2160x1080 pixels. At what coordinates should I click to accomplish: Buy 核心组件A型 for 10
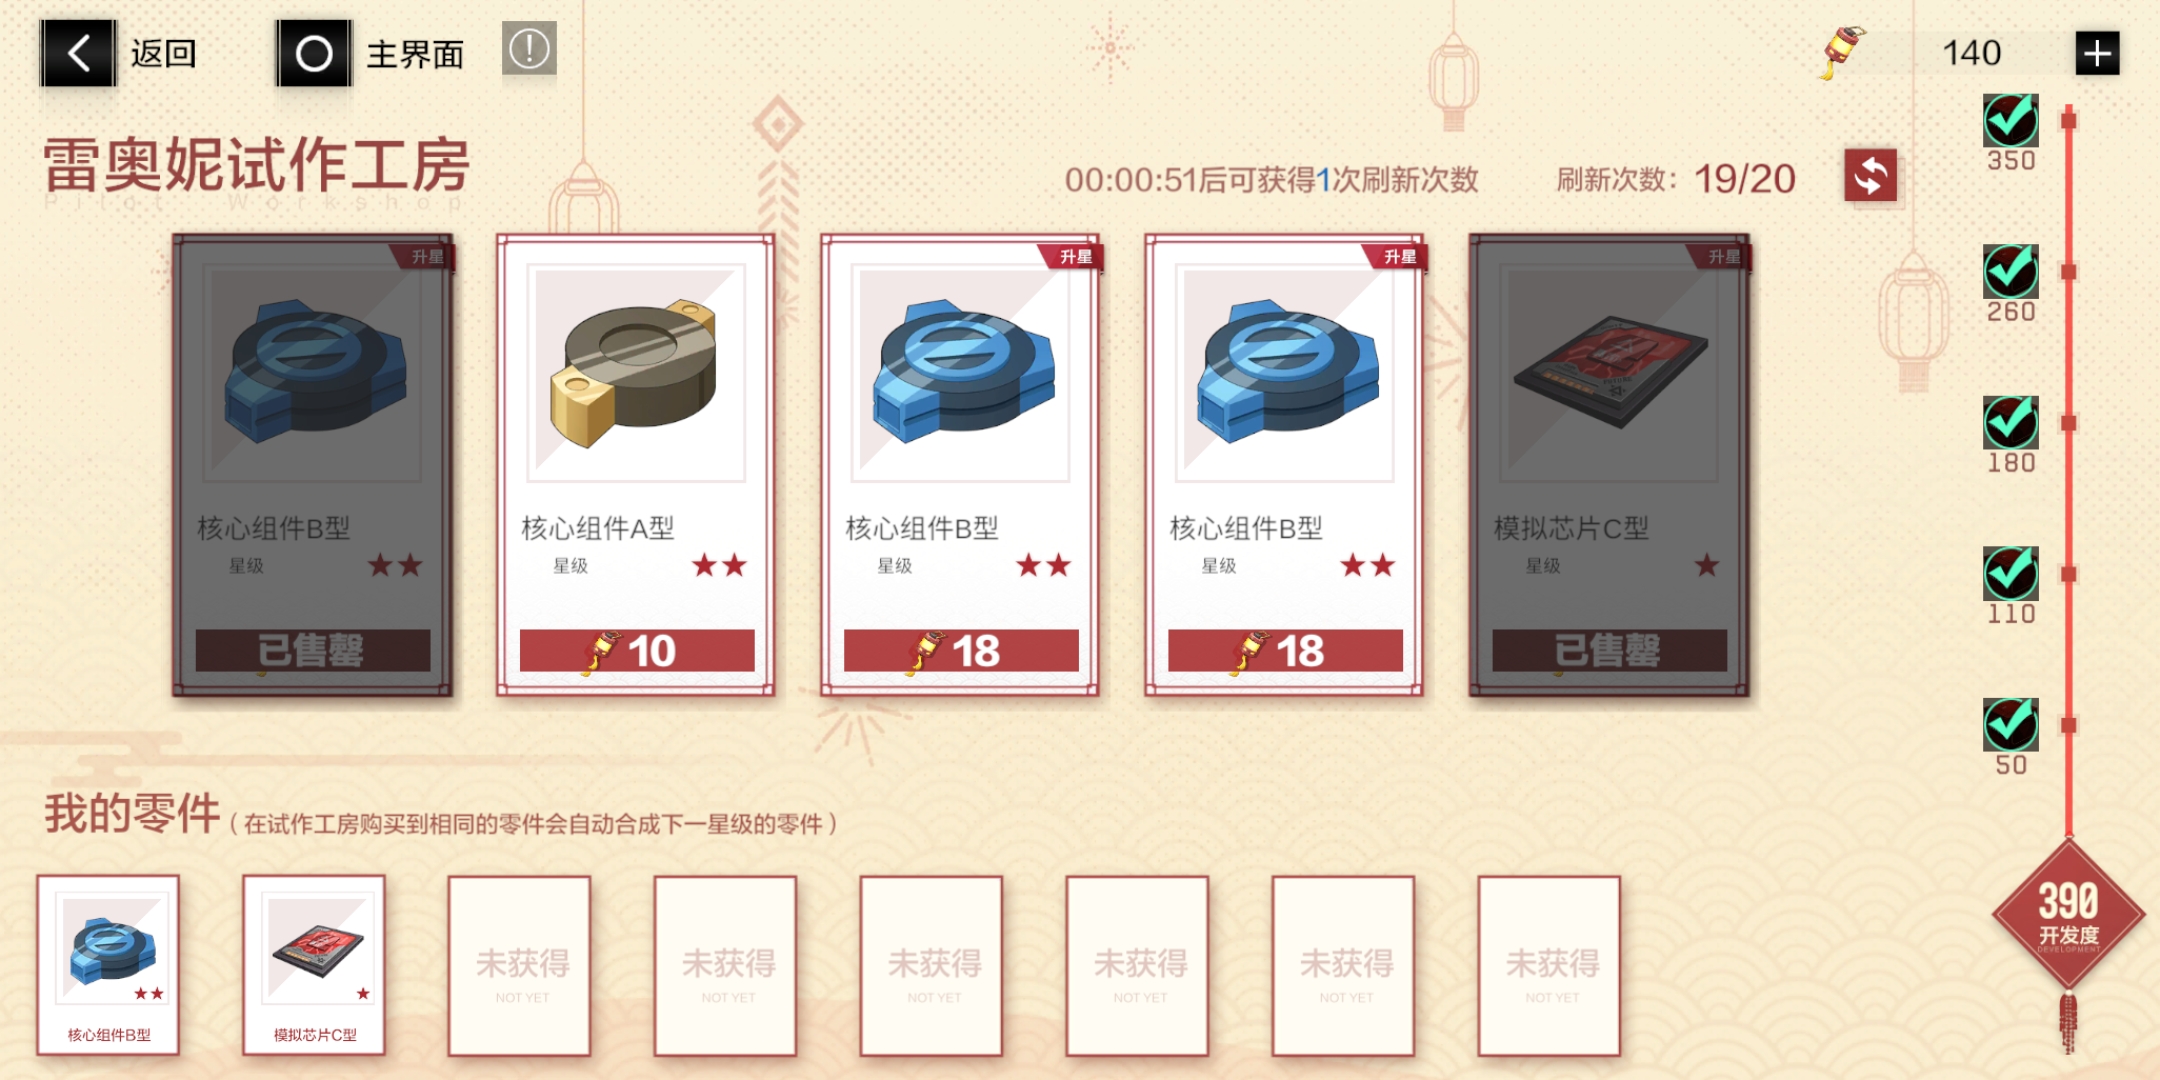(x=637, y=651)
